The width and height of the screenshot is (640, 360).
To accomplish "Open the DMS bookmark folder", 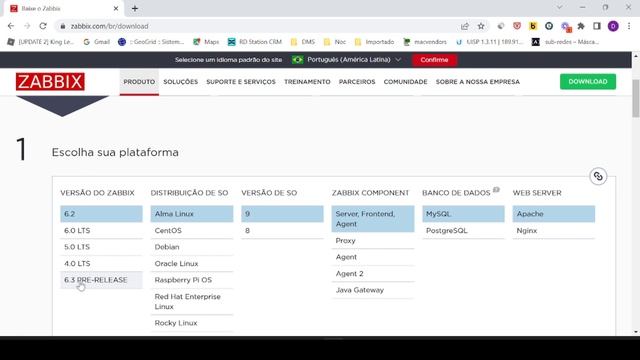I will coord(303,42).
